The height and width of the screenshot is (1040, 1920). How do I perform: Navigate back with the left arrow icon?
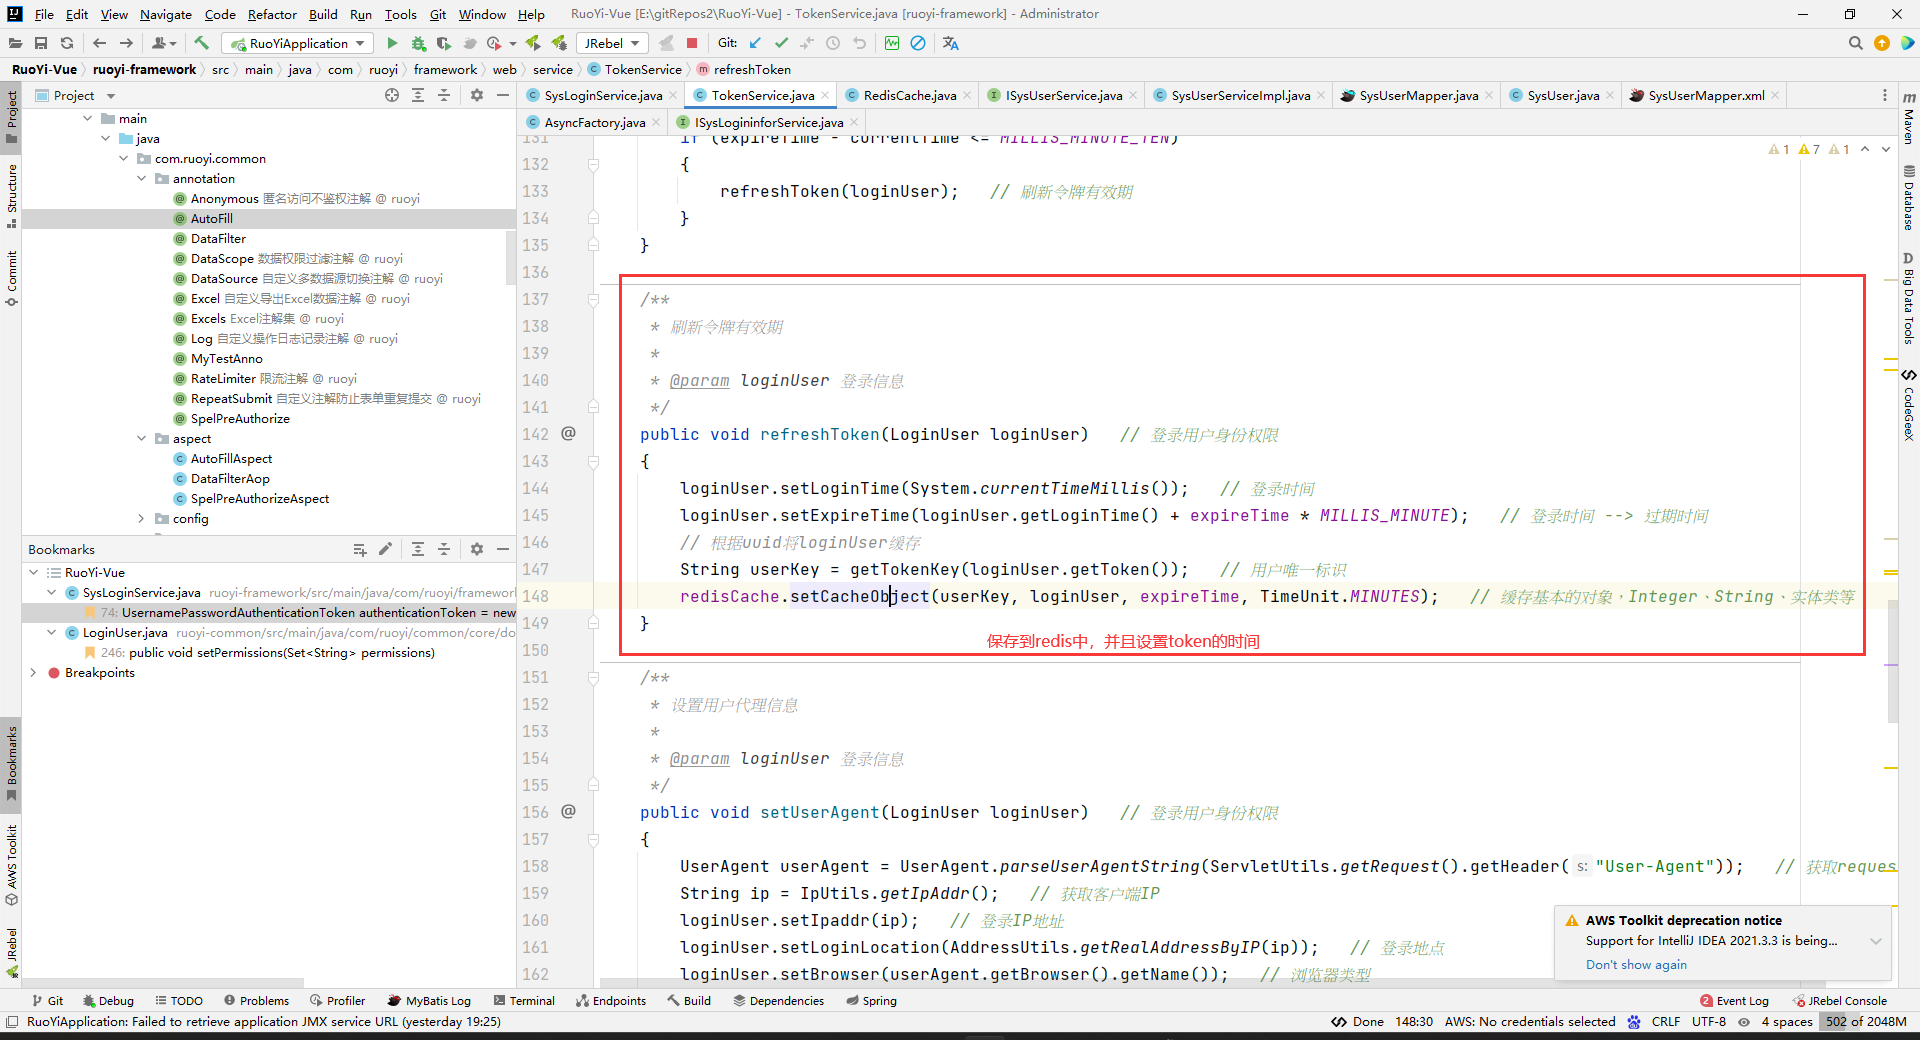tap(99, 43)
